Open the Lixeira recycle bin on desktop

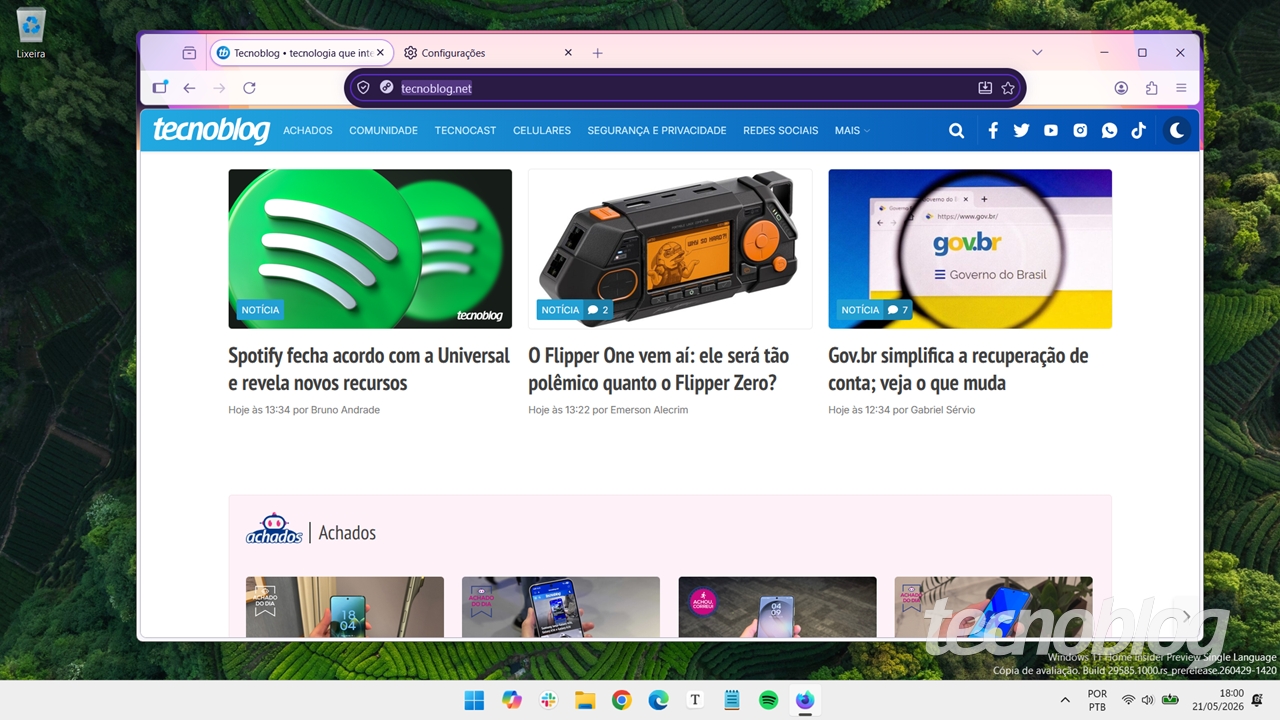(x=31, y=33)
